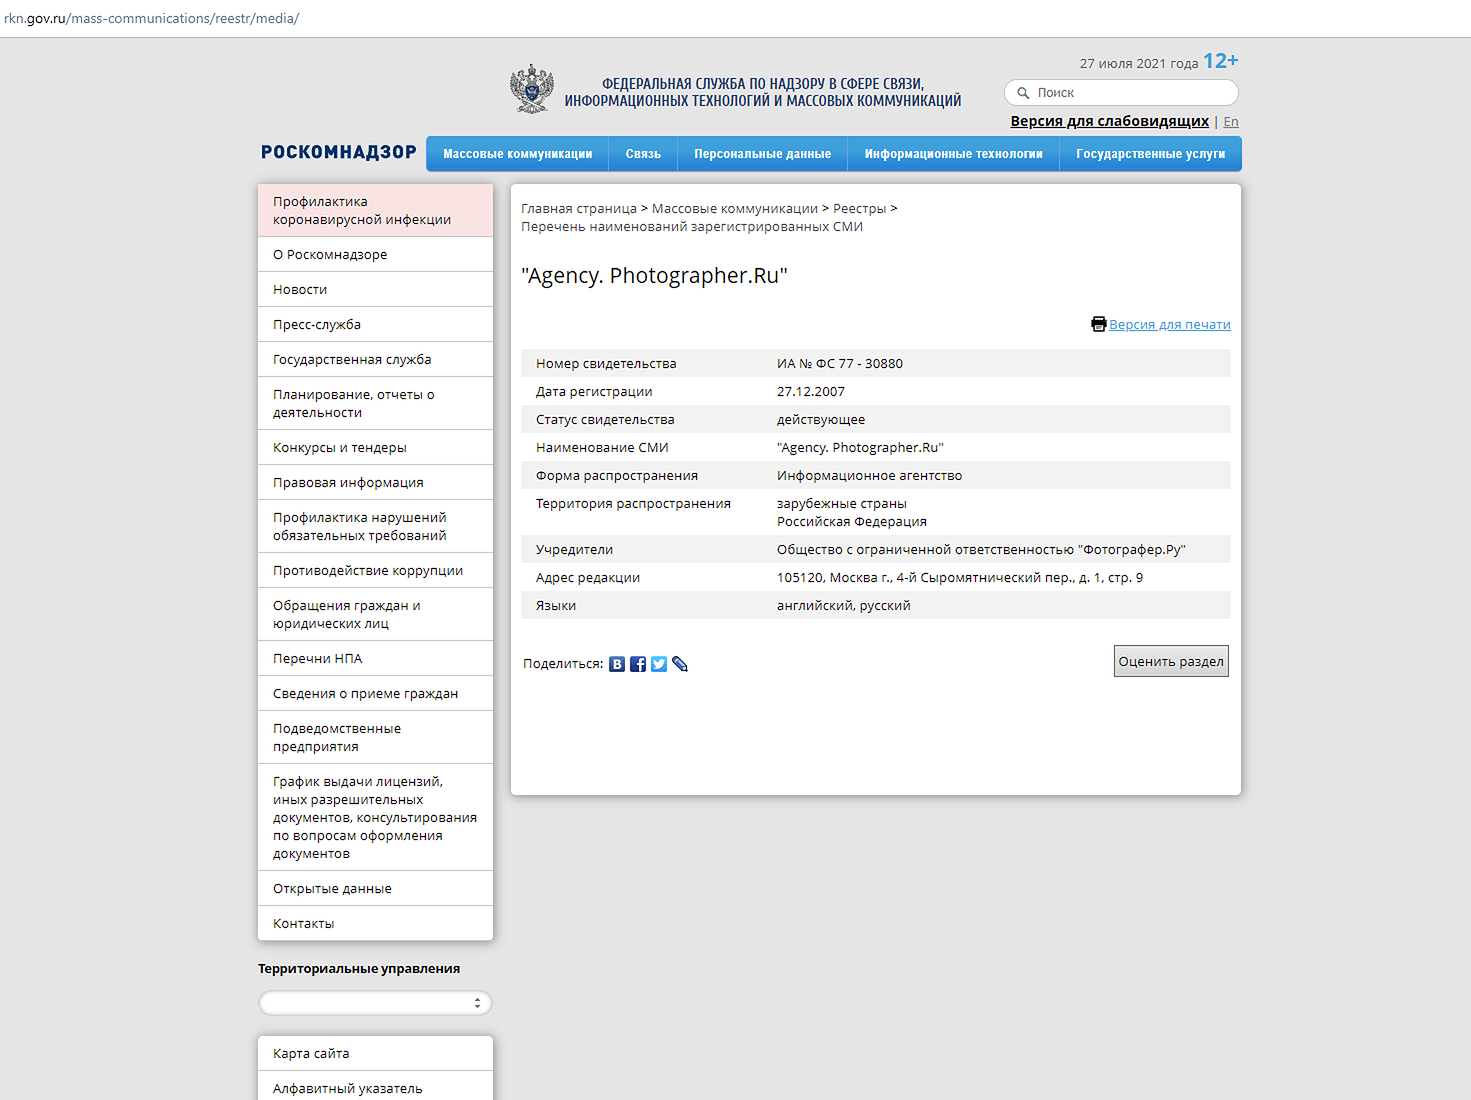
Task: Open Пресс-служба sidebar item
Action: tap(375, 324)
